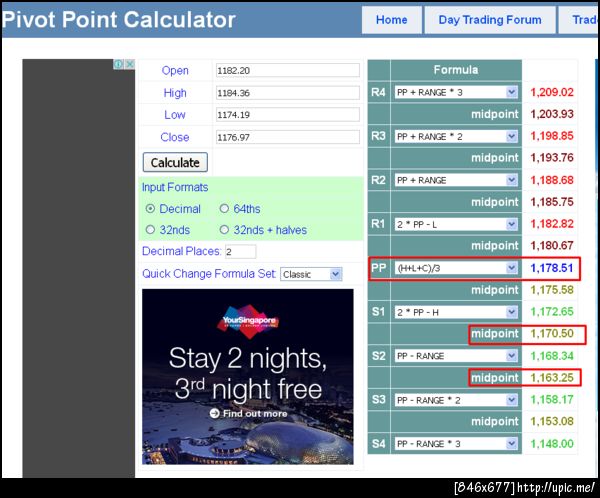Click the PP value 1,178.51

(x=552, y=268)
